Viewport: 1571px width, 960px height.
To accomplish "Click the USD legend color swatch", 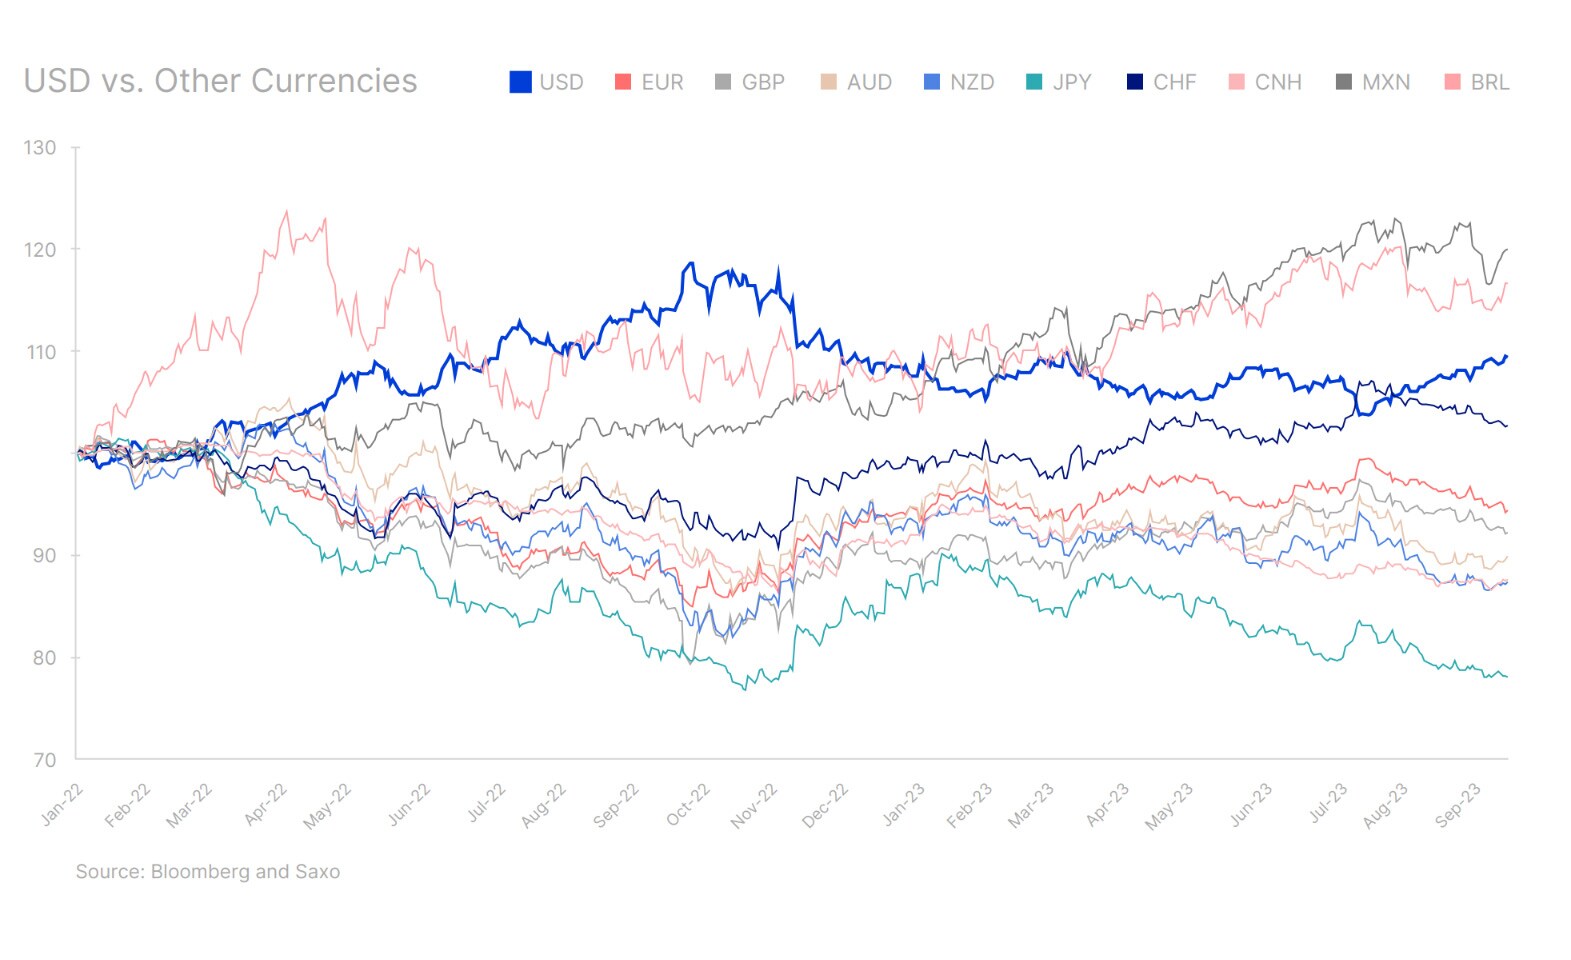I will point(520,82).
